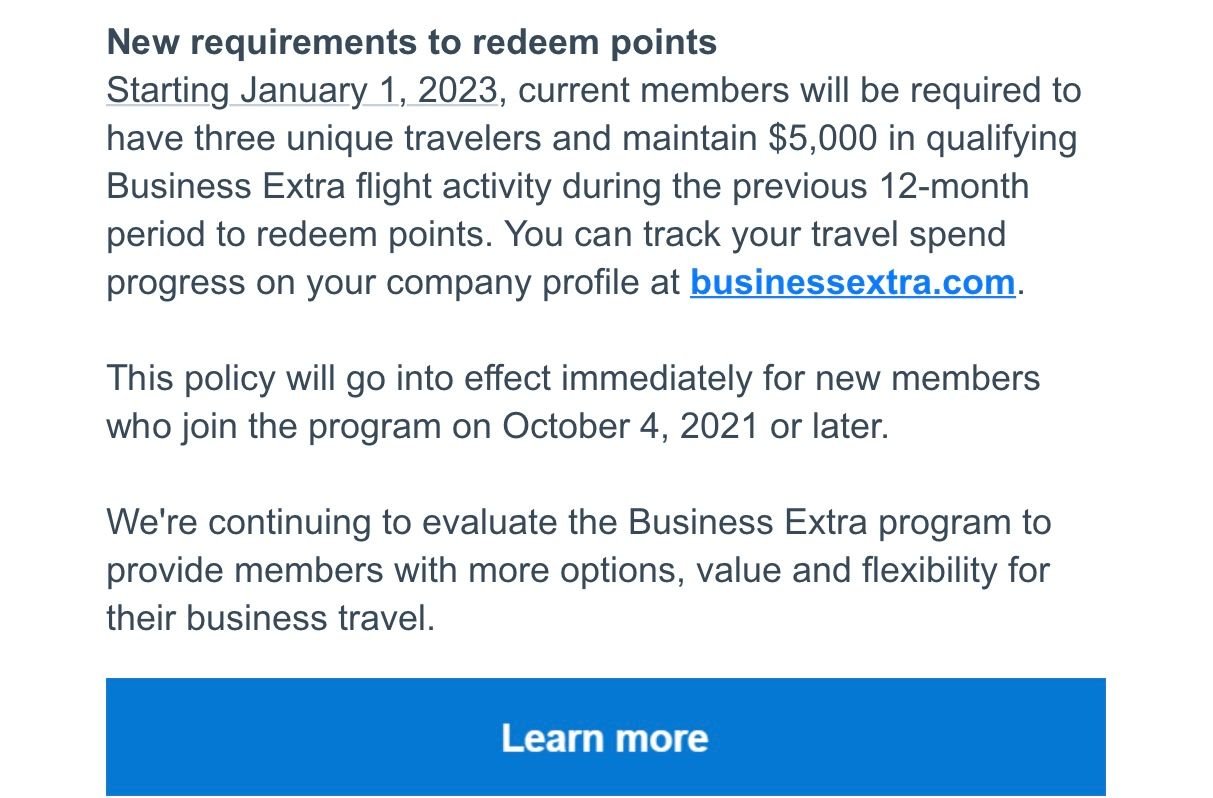
Task: Click the Business Extra flight activity text
Action: pos(383,186)
